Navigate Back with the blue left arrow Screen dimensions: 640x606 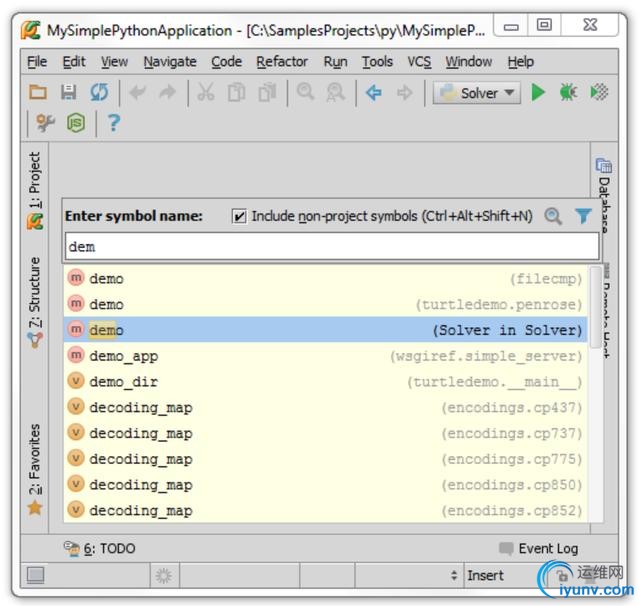(373, 93)
